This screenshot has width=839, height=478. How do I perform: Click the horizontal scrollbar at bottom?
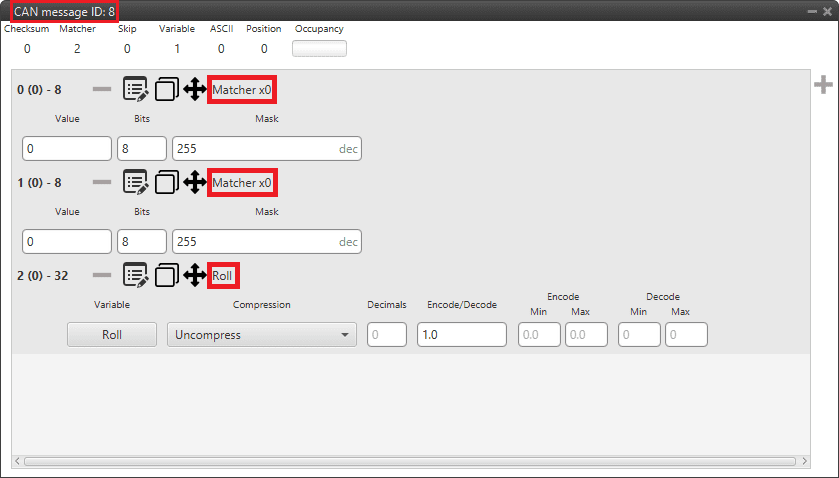point(410,462)
